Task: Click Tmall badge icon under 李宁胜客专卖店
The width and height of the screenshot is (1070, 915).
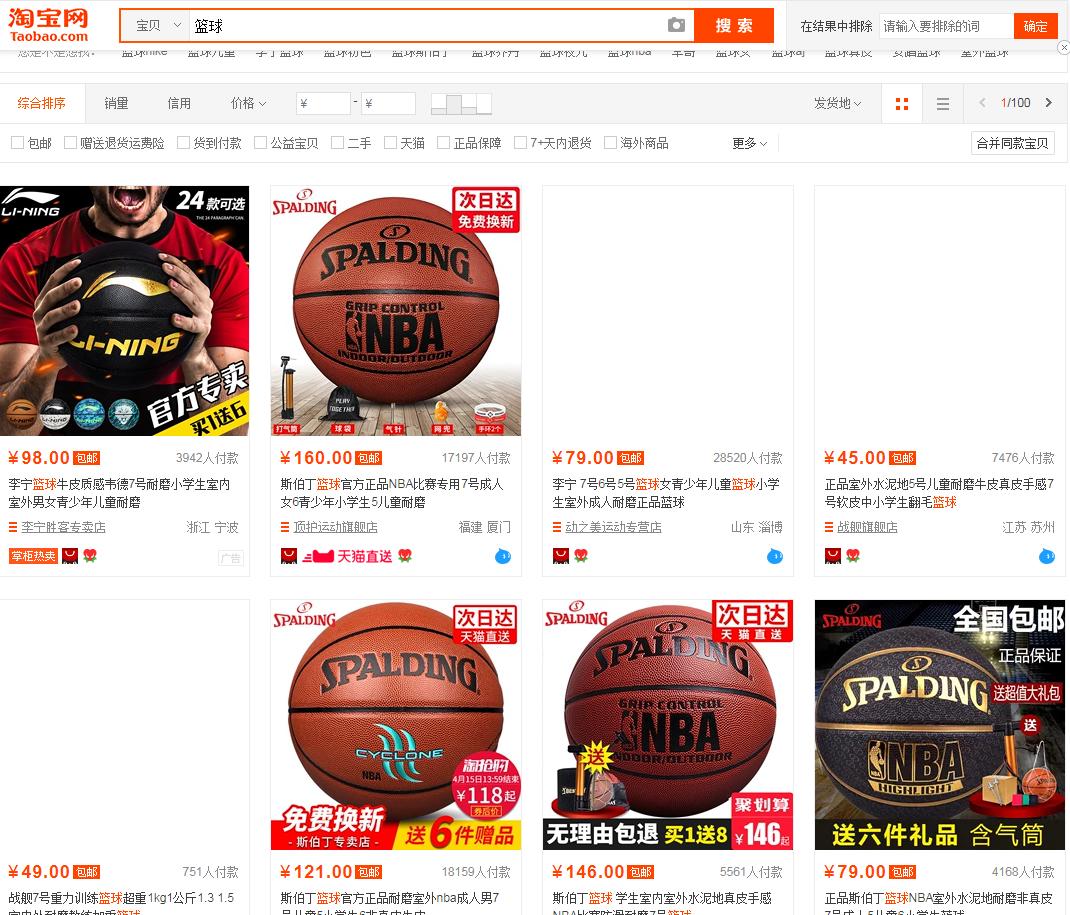Action: [x=70, y=556]
